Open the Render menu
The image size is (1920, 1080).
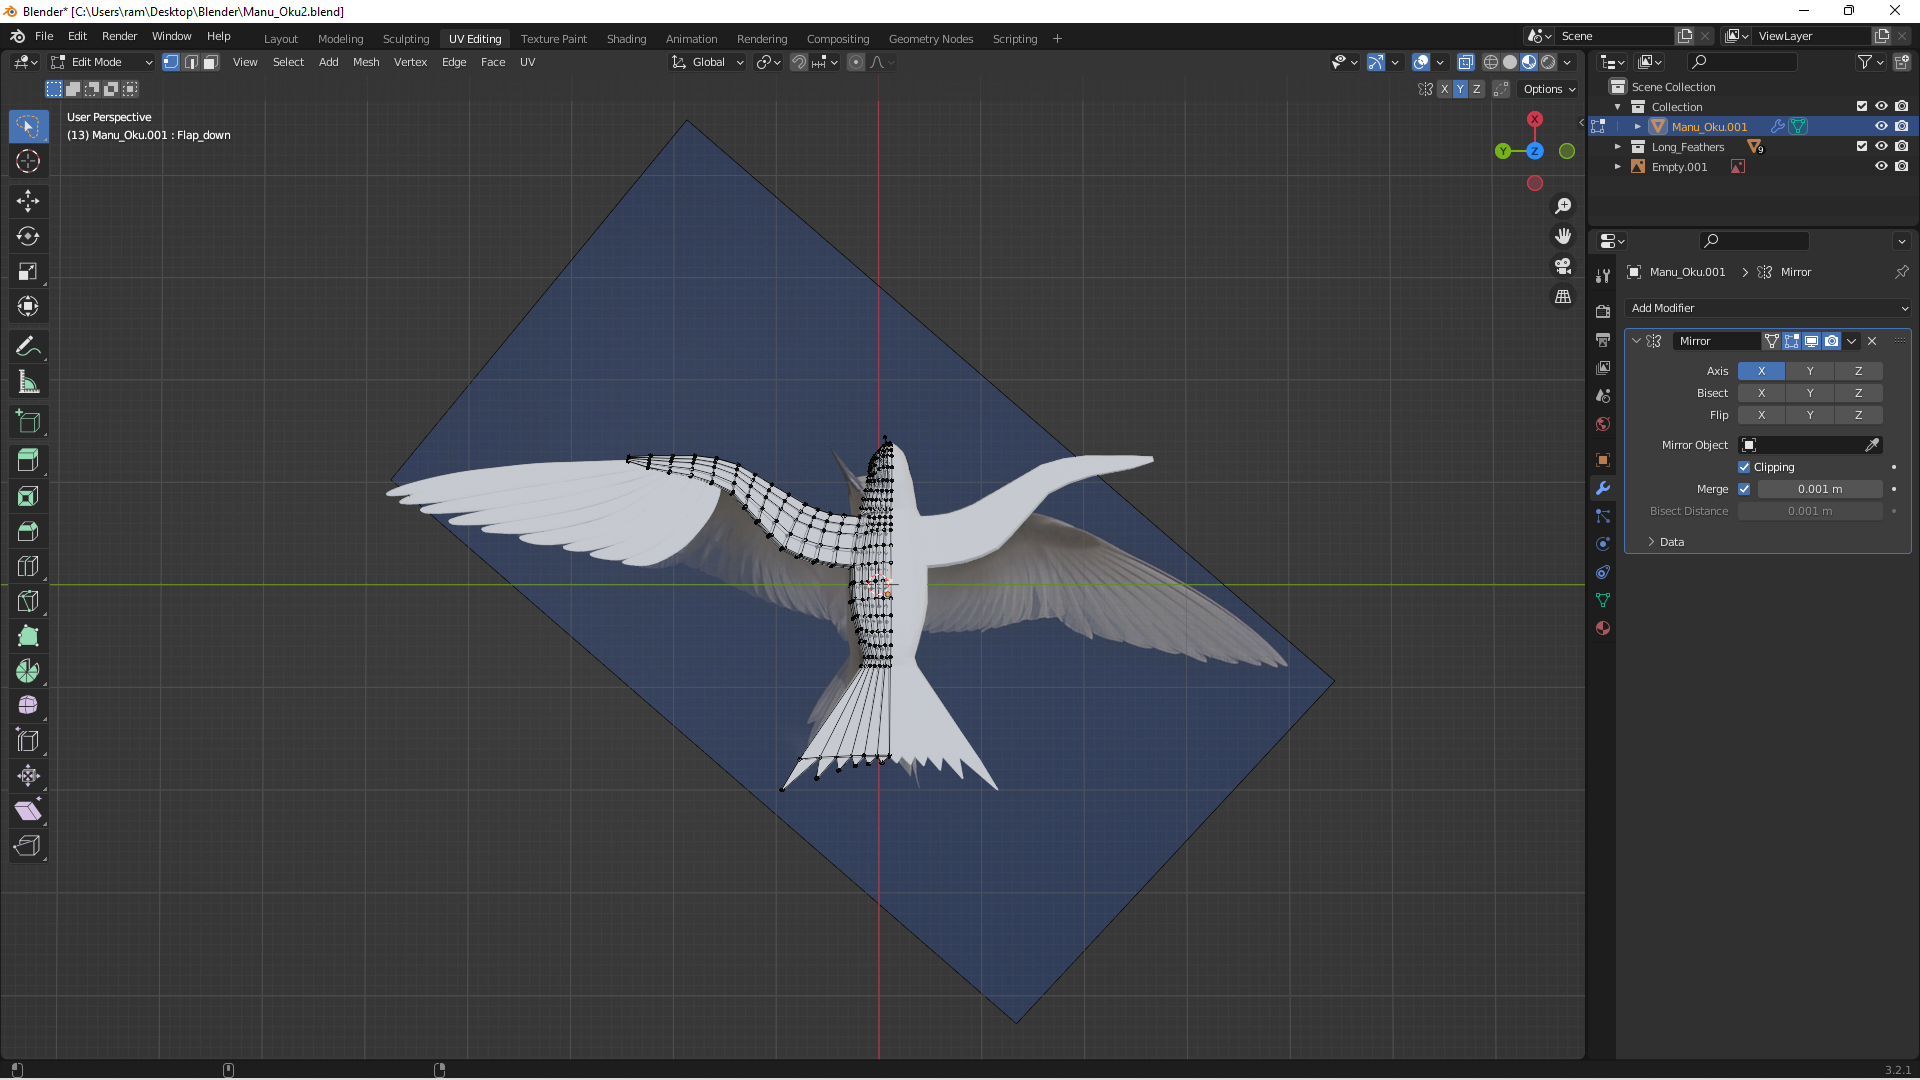coord(119,36)
